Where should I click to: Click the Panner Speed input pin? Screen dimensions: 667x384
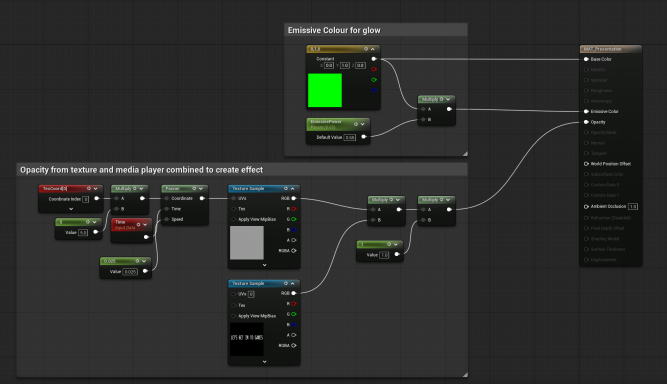pyautogui.click(x=167, y=219)
